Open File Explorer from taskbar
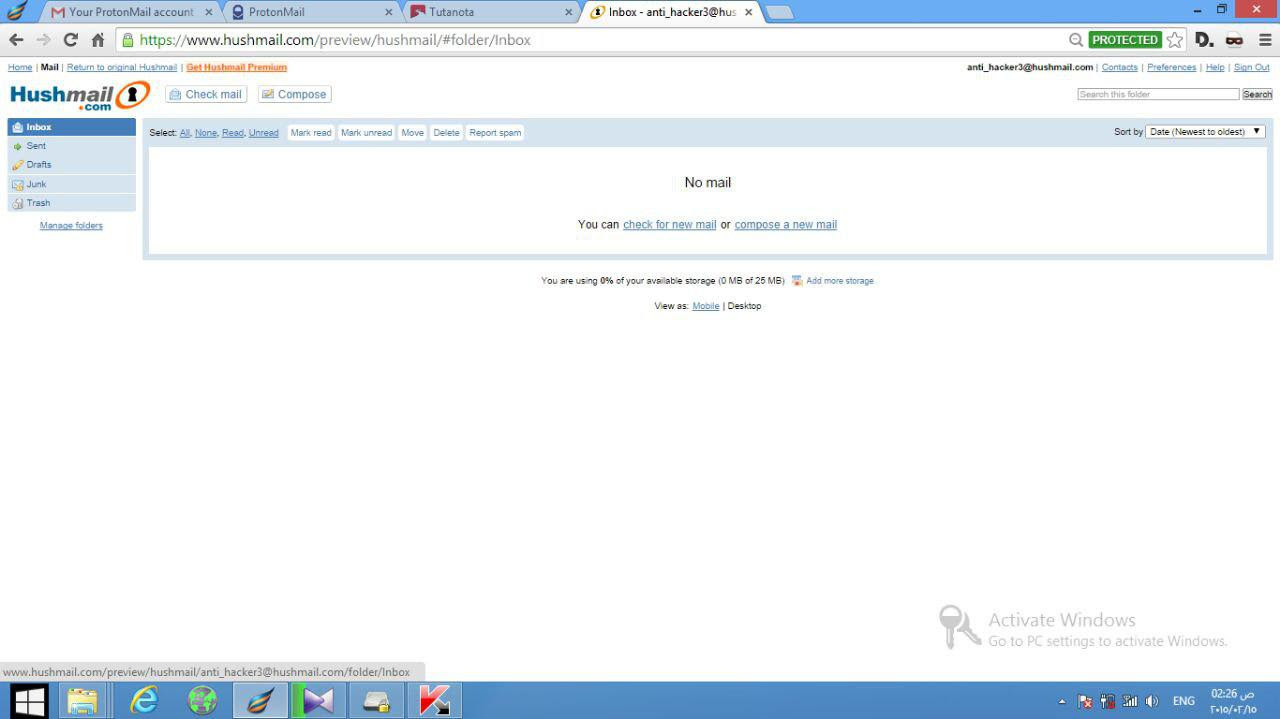 [x=83, y=701]
